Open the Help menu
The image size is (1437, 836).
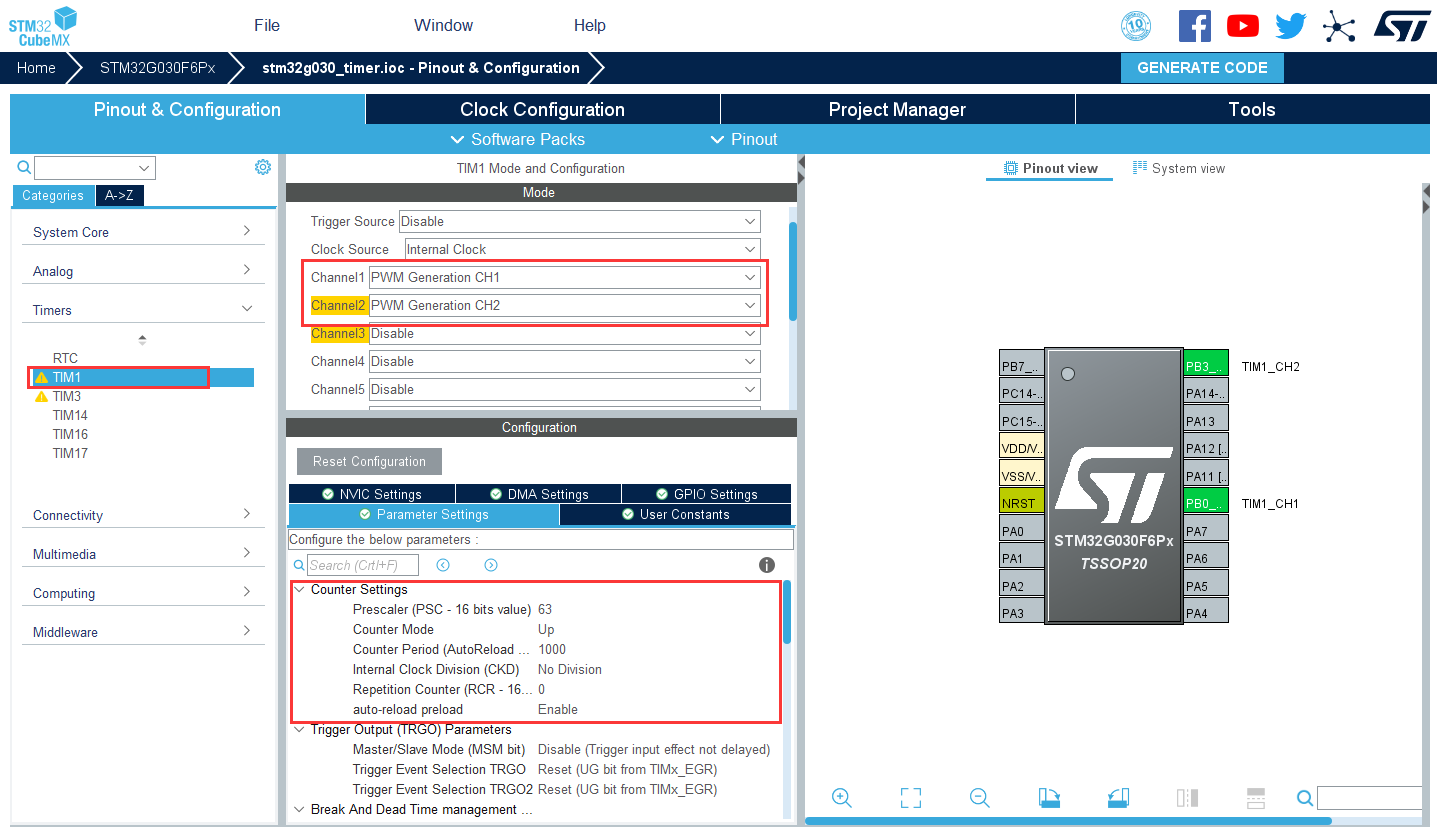pyautogui.click(x=590, y=26)
